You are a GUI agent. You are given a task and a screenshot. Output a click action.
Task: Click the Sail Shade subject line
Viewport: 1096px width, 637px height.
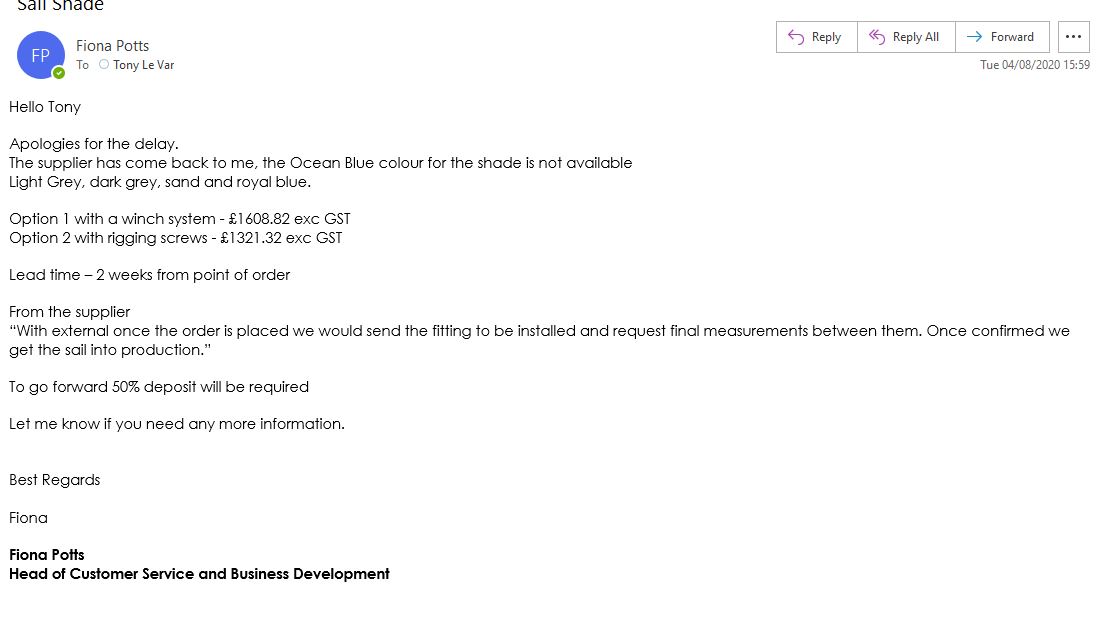coord(60,6)
